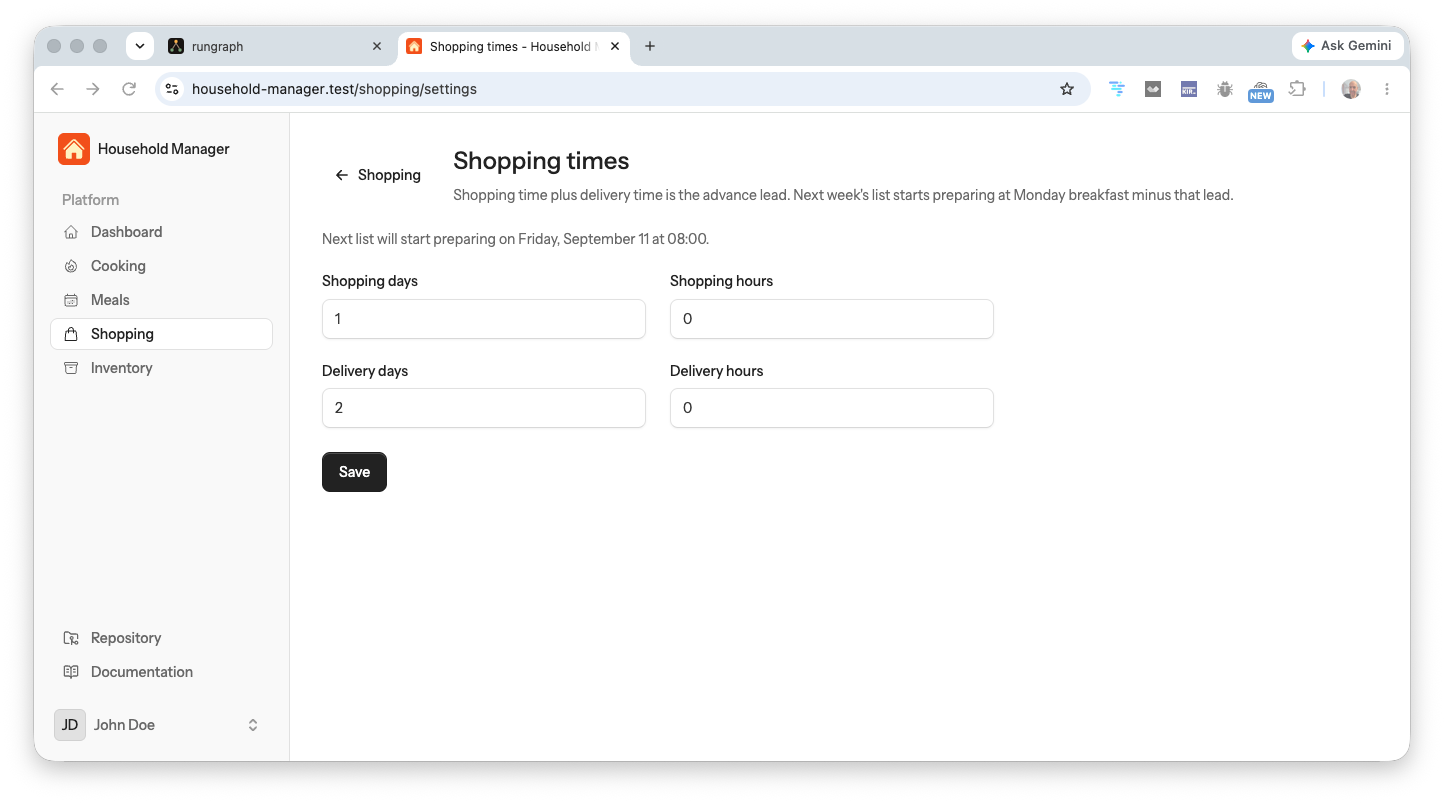Go forward in browser history
The width and height of the screenshot is (1444, 803).
point(93,89)
